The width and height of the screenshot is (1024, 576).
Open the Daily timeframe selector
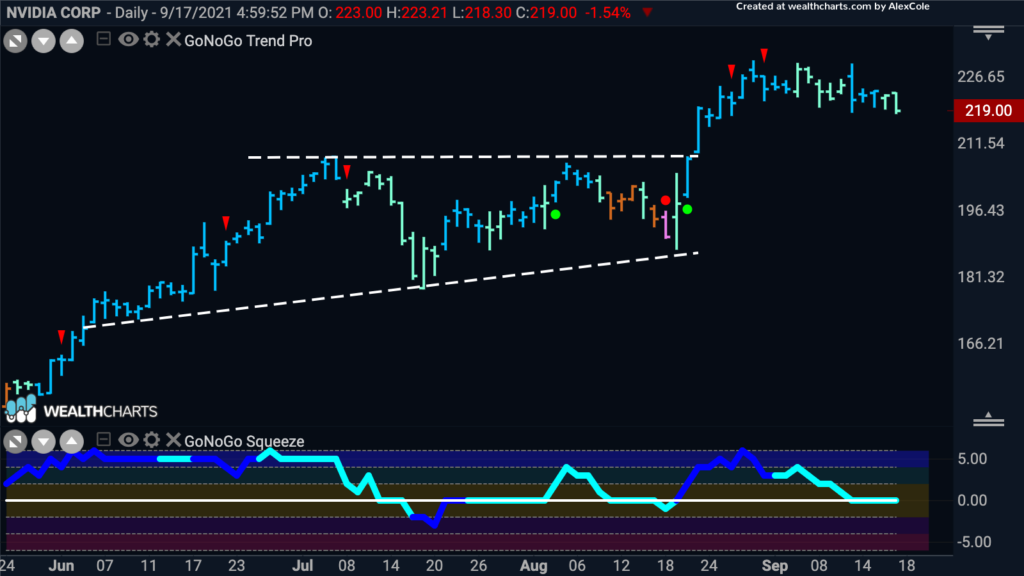tap(132, 12)
